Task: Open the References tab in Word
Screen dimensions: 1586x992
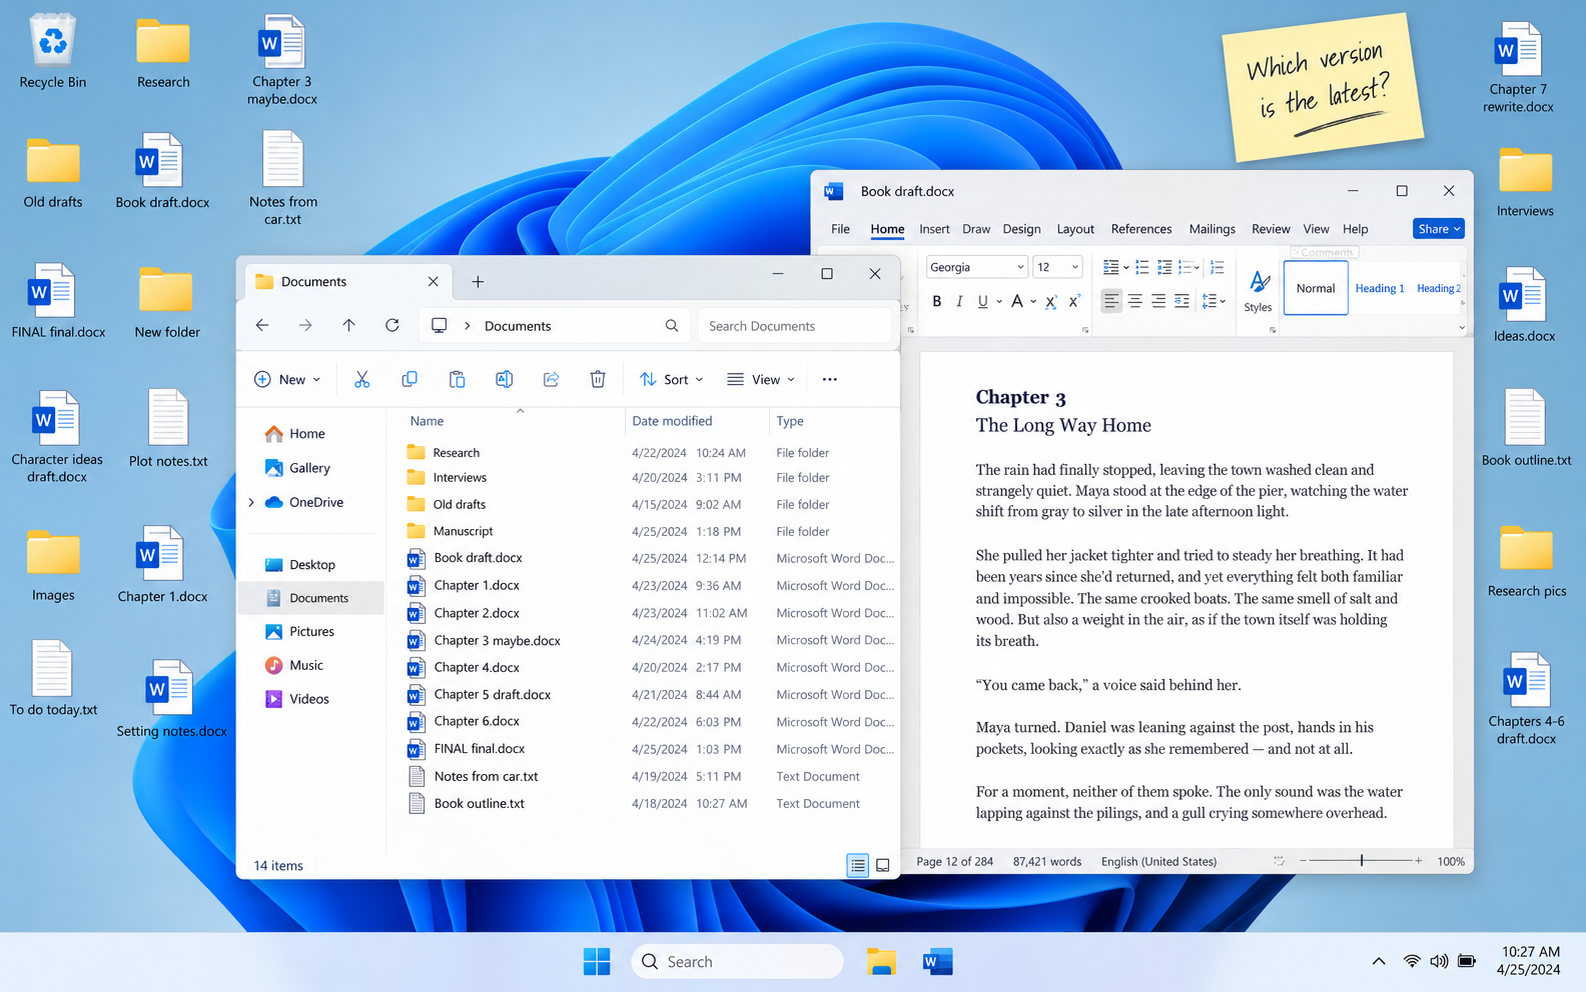Action: 1141,229
